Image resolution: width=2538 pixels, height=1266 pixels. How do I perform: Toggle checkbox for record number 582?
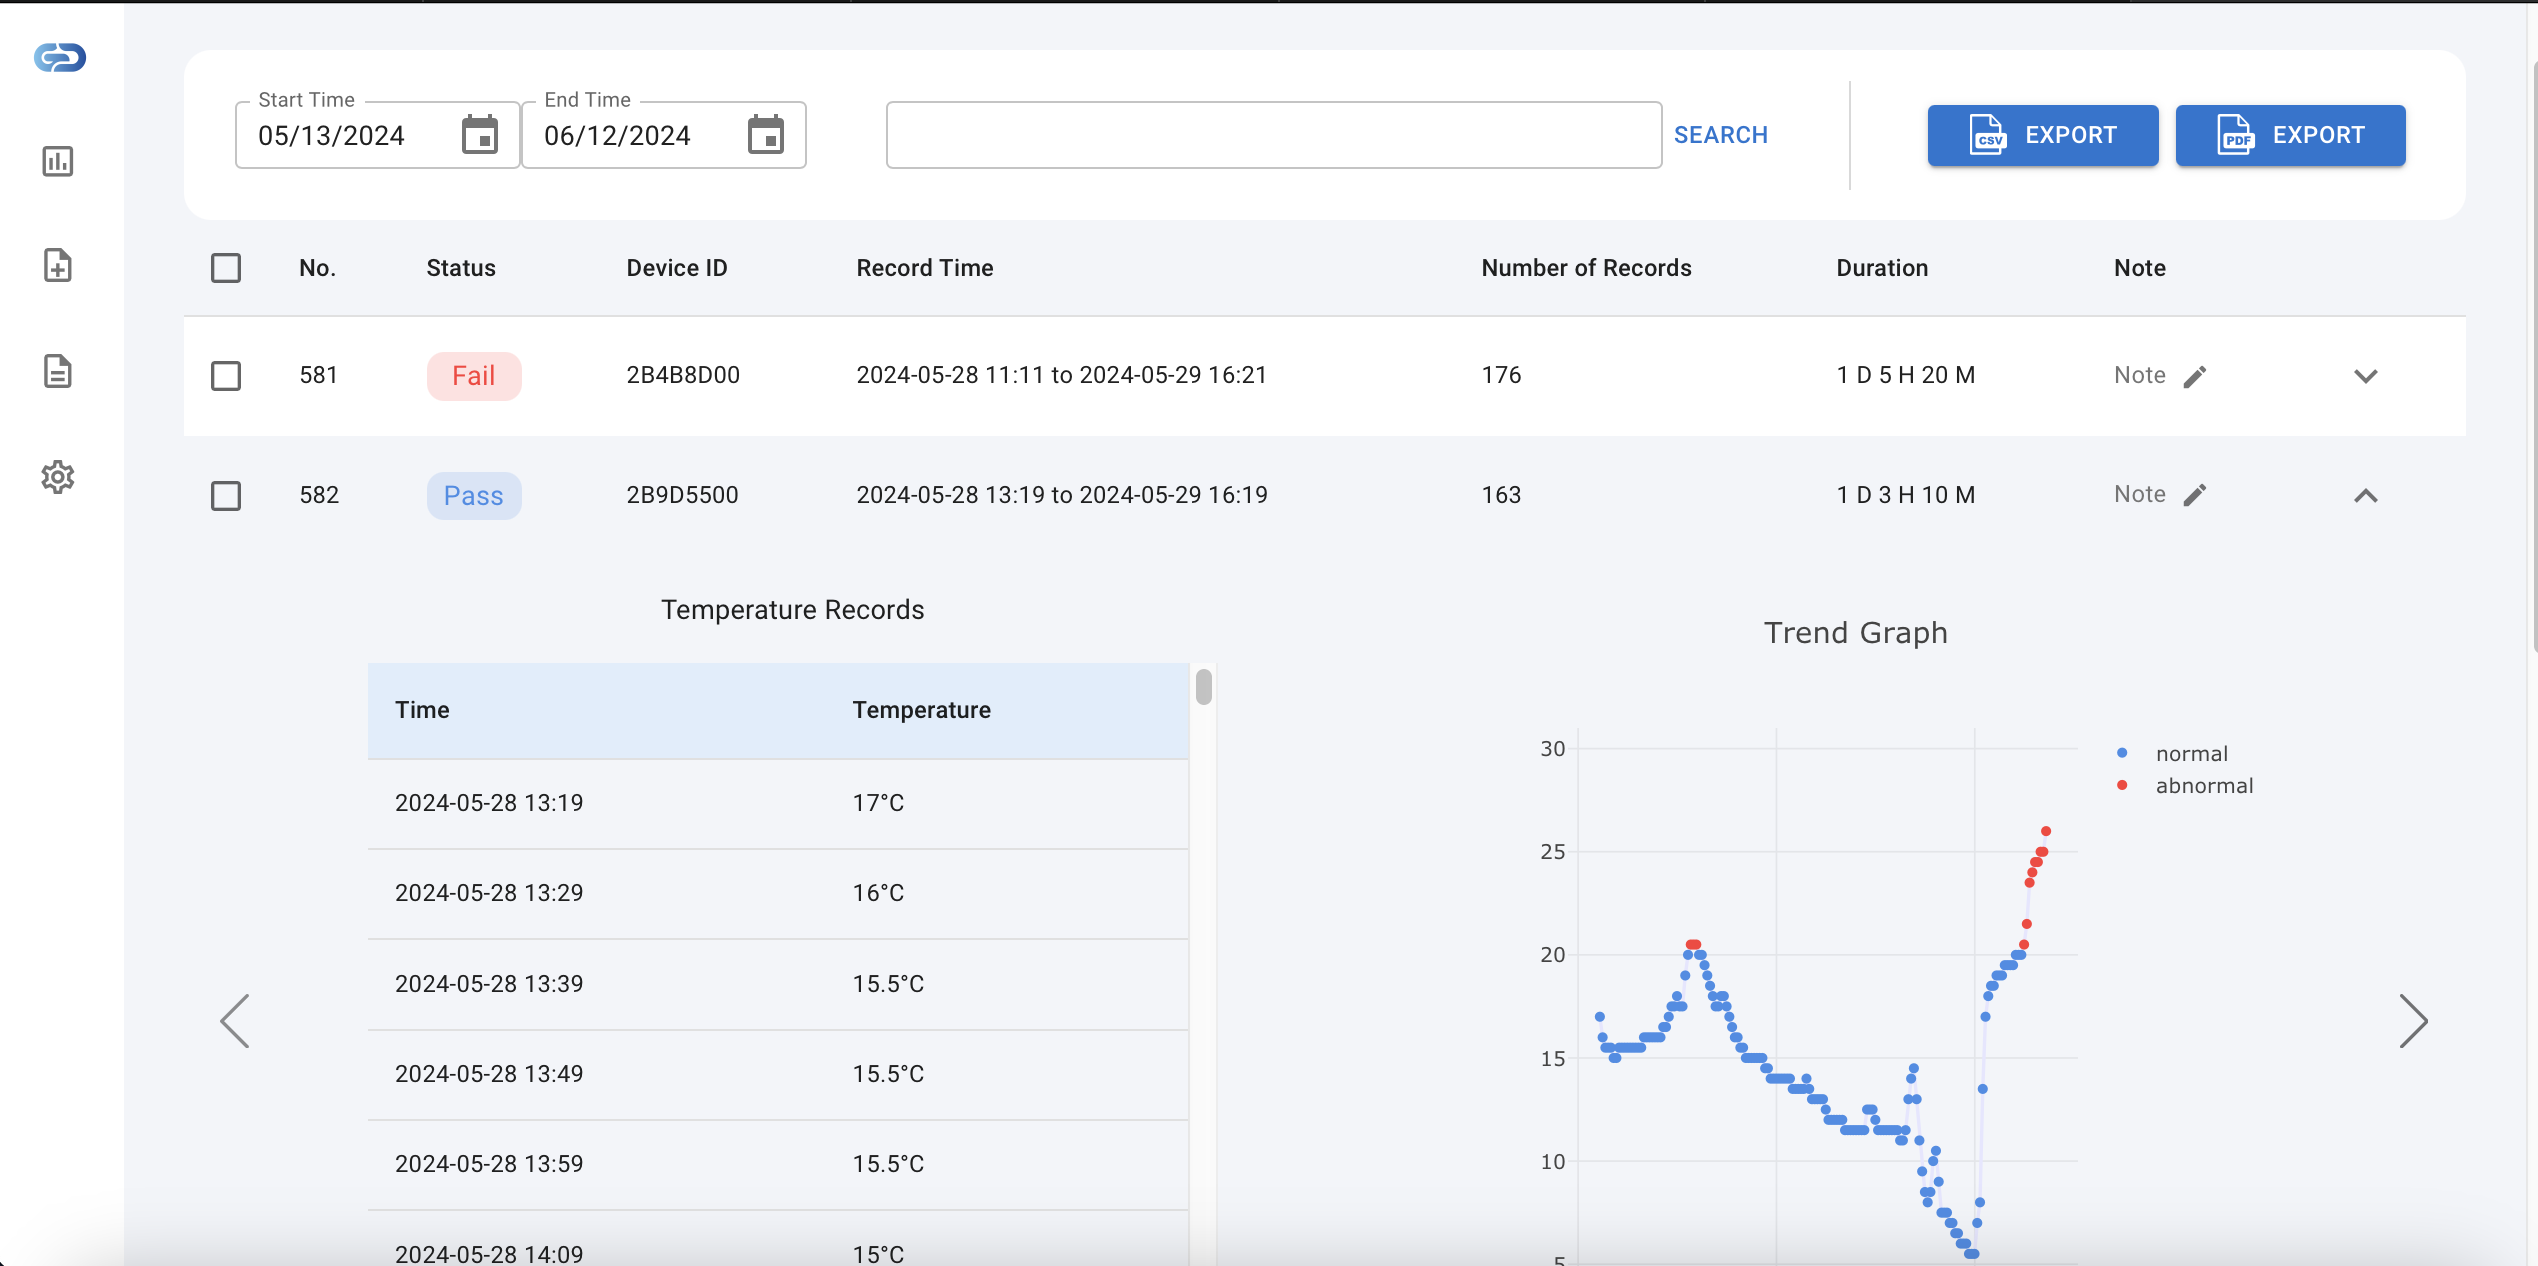(x=227, y=495)
